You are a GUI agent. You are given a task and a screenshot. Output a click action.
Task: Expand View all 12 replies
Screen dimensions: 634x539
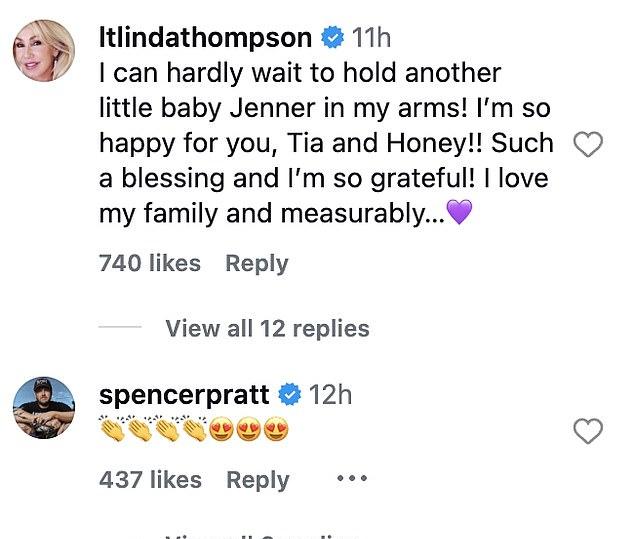[x=267, y=328]
